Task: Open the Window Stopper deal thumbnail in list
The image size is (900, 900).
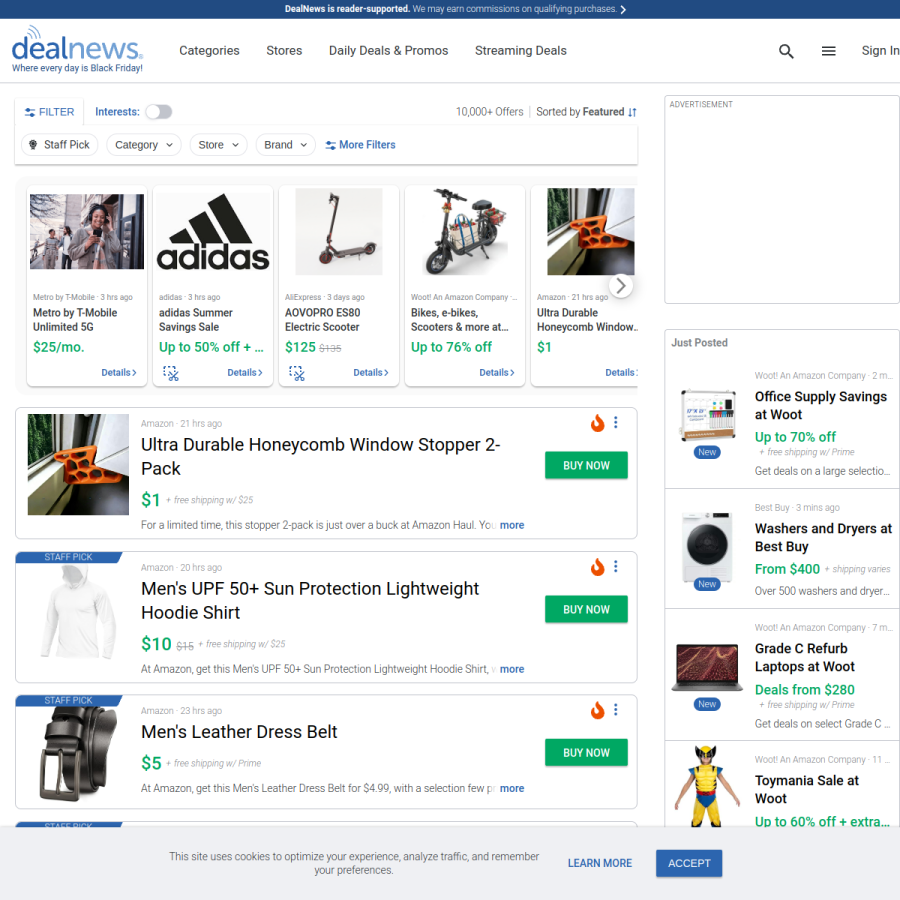Action: [x=78, y=464]
